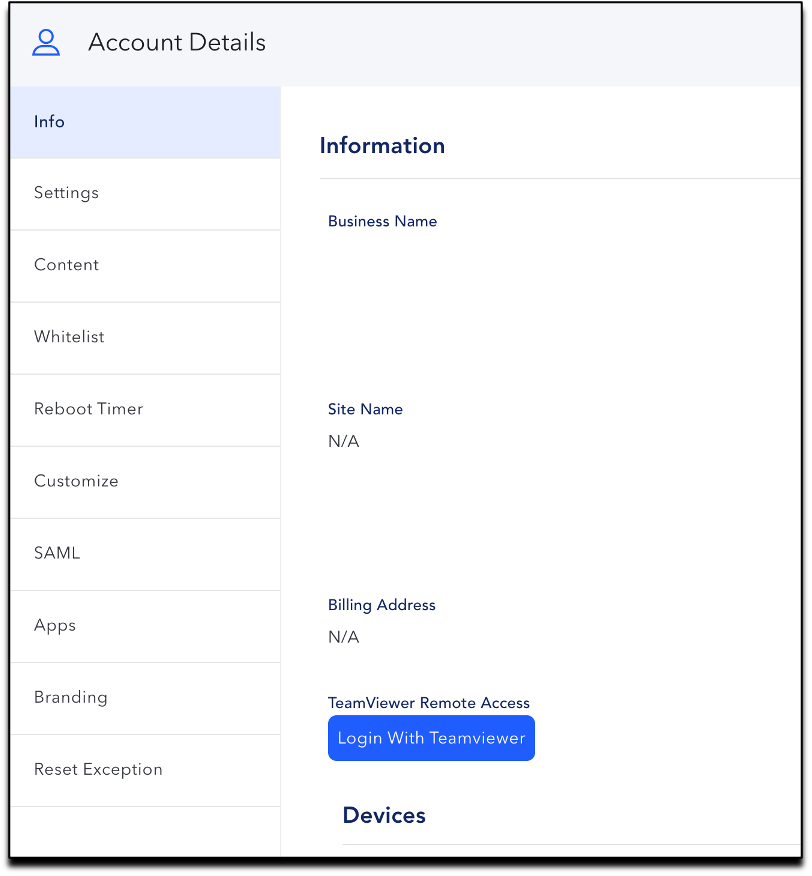Go to the Apps section
Viewport: 812px width, 876px height.
(x=145, y=626)
